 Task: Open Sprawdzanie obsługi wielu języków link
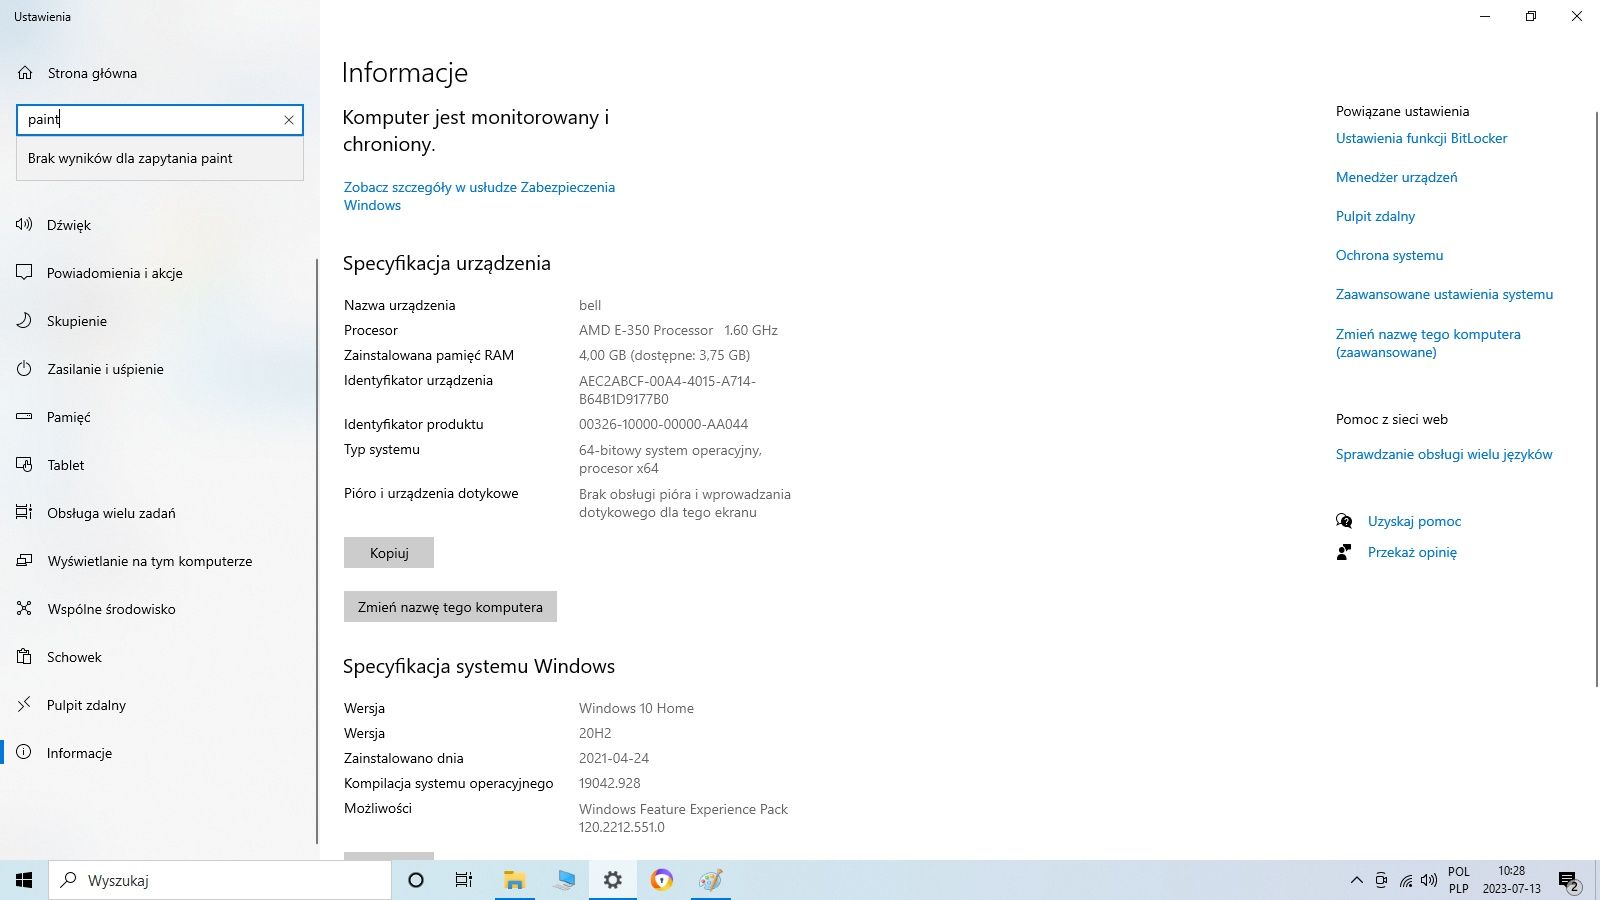1444,454
